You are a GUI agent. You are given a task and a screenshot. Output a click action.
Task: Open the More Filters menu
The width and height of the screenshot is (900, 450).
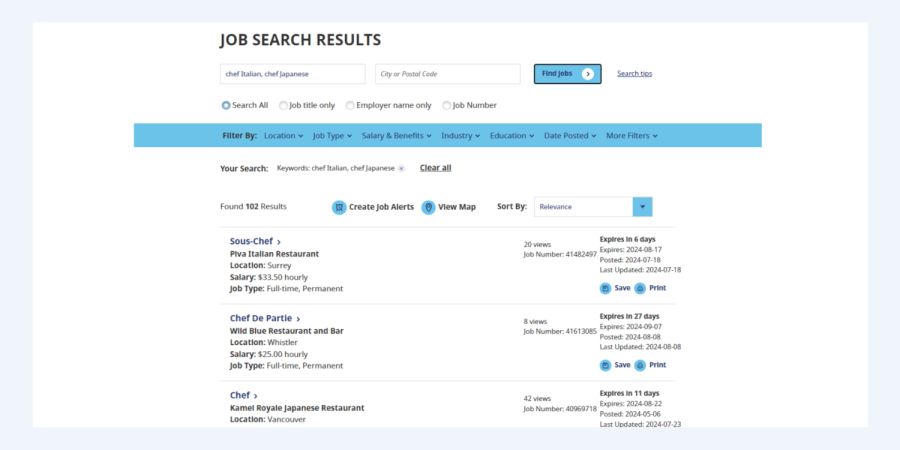(631, 136)
